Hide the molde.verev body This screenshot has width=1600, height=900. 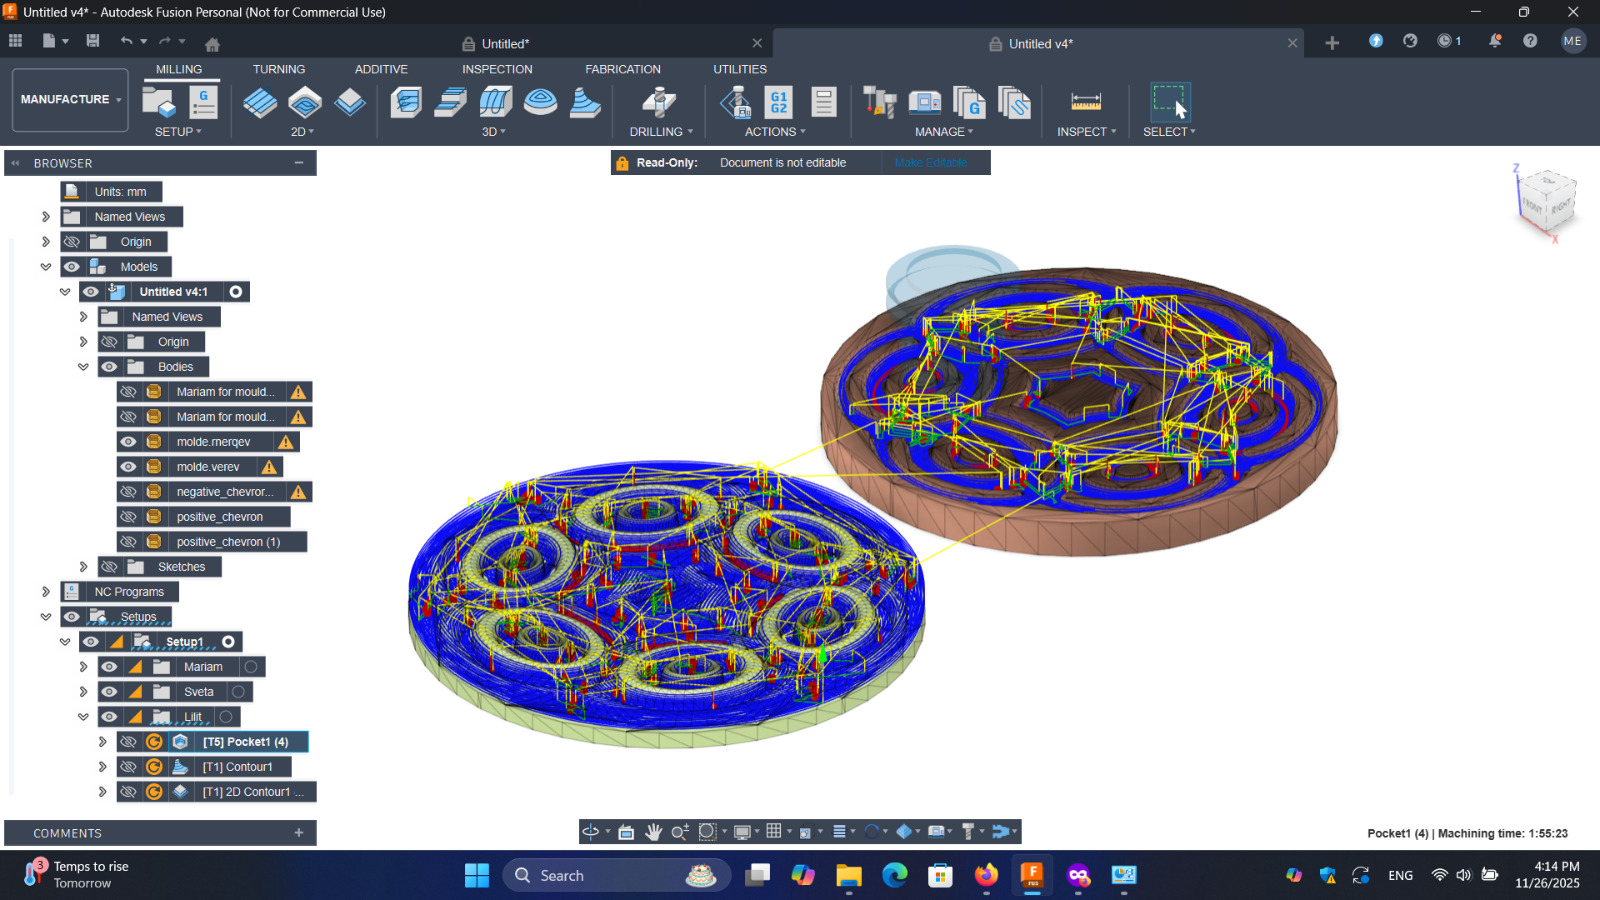pyautogui.click(x=128, y=467)
